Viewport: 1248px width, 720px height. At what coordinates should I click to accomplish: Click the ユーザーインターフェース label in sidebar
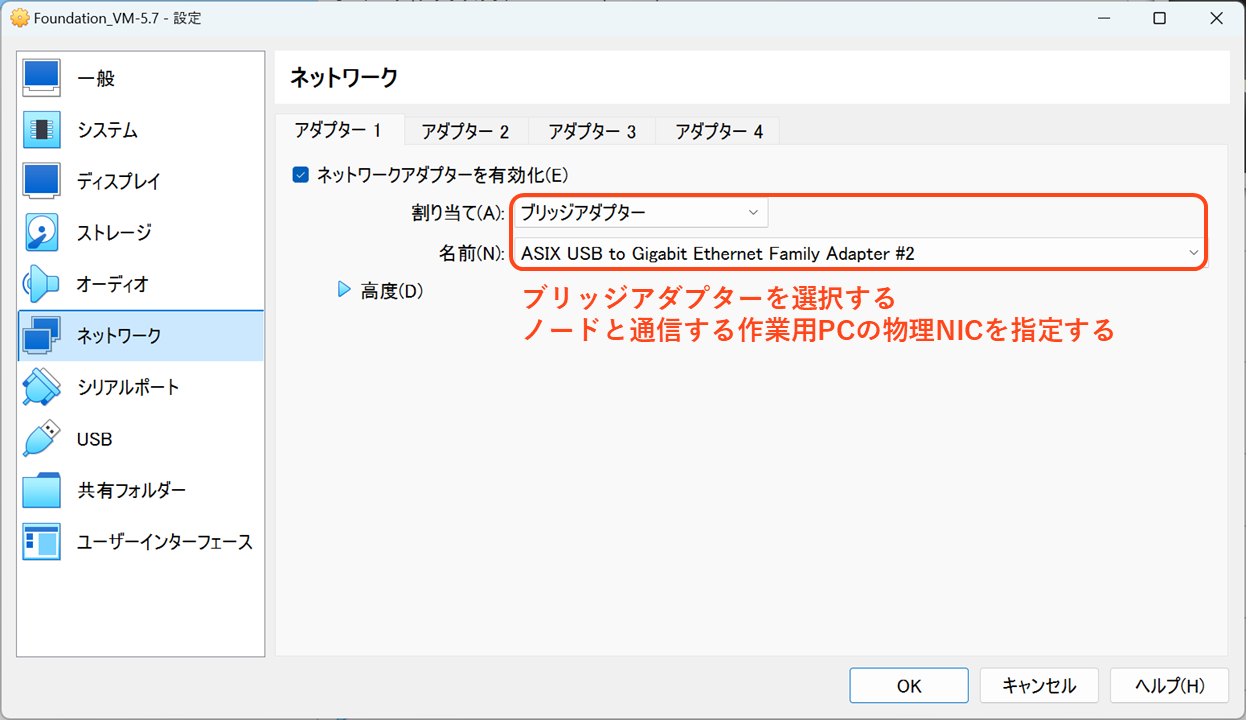[165, 542]
